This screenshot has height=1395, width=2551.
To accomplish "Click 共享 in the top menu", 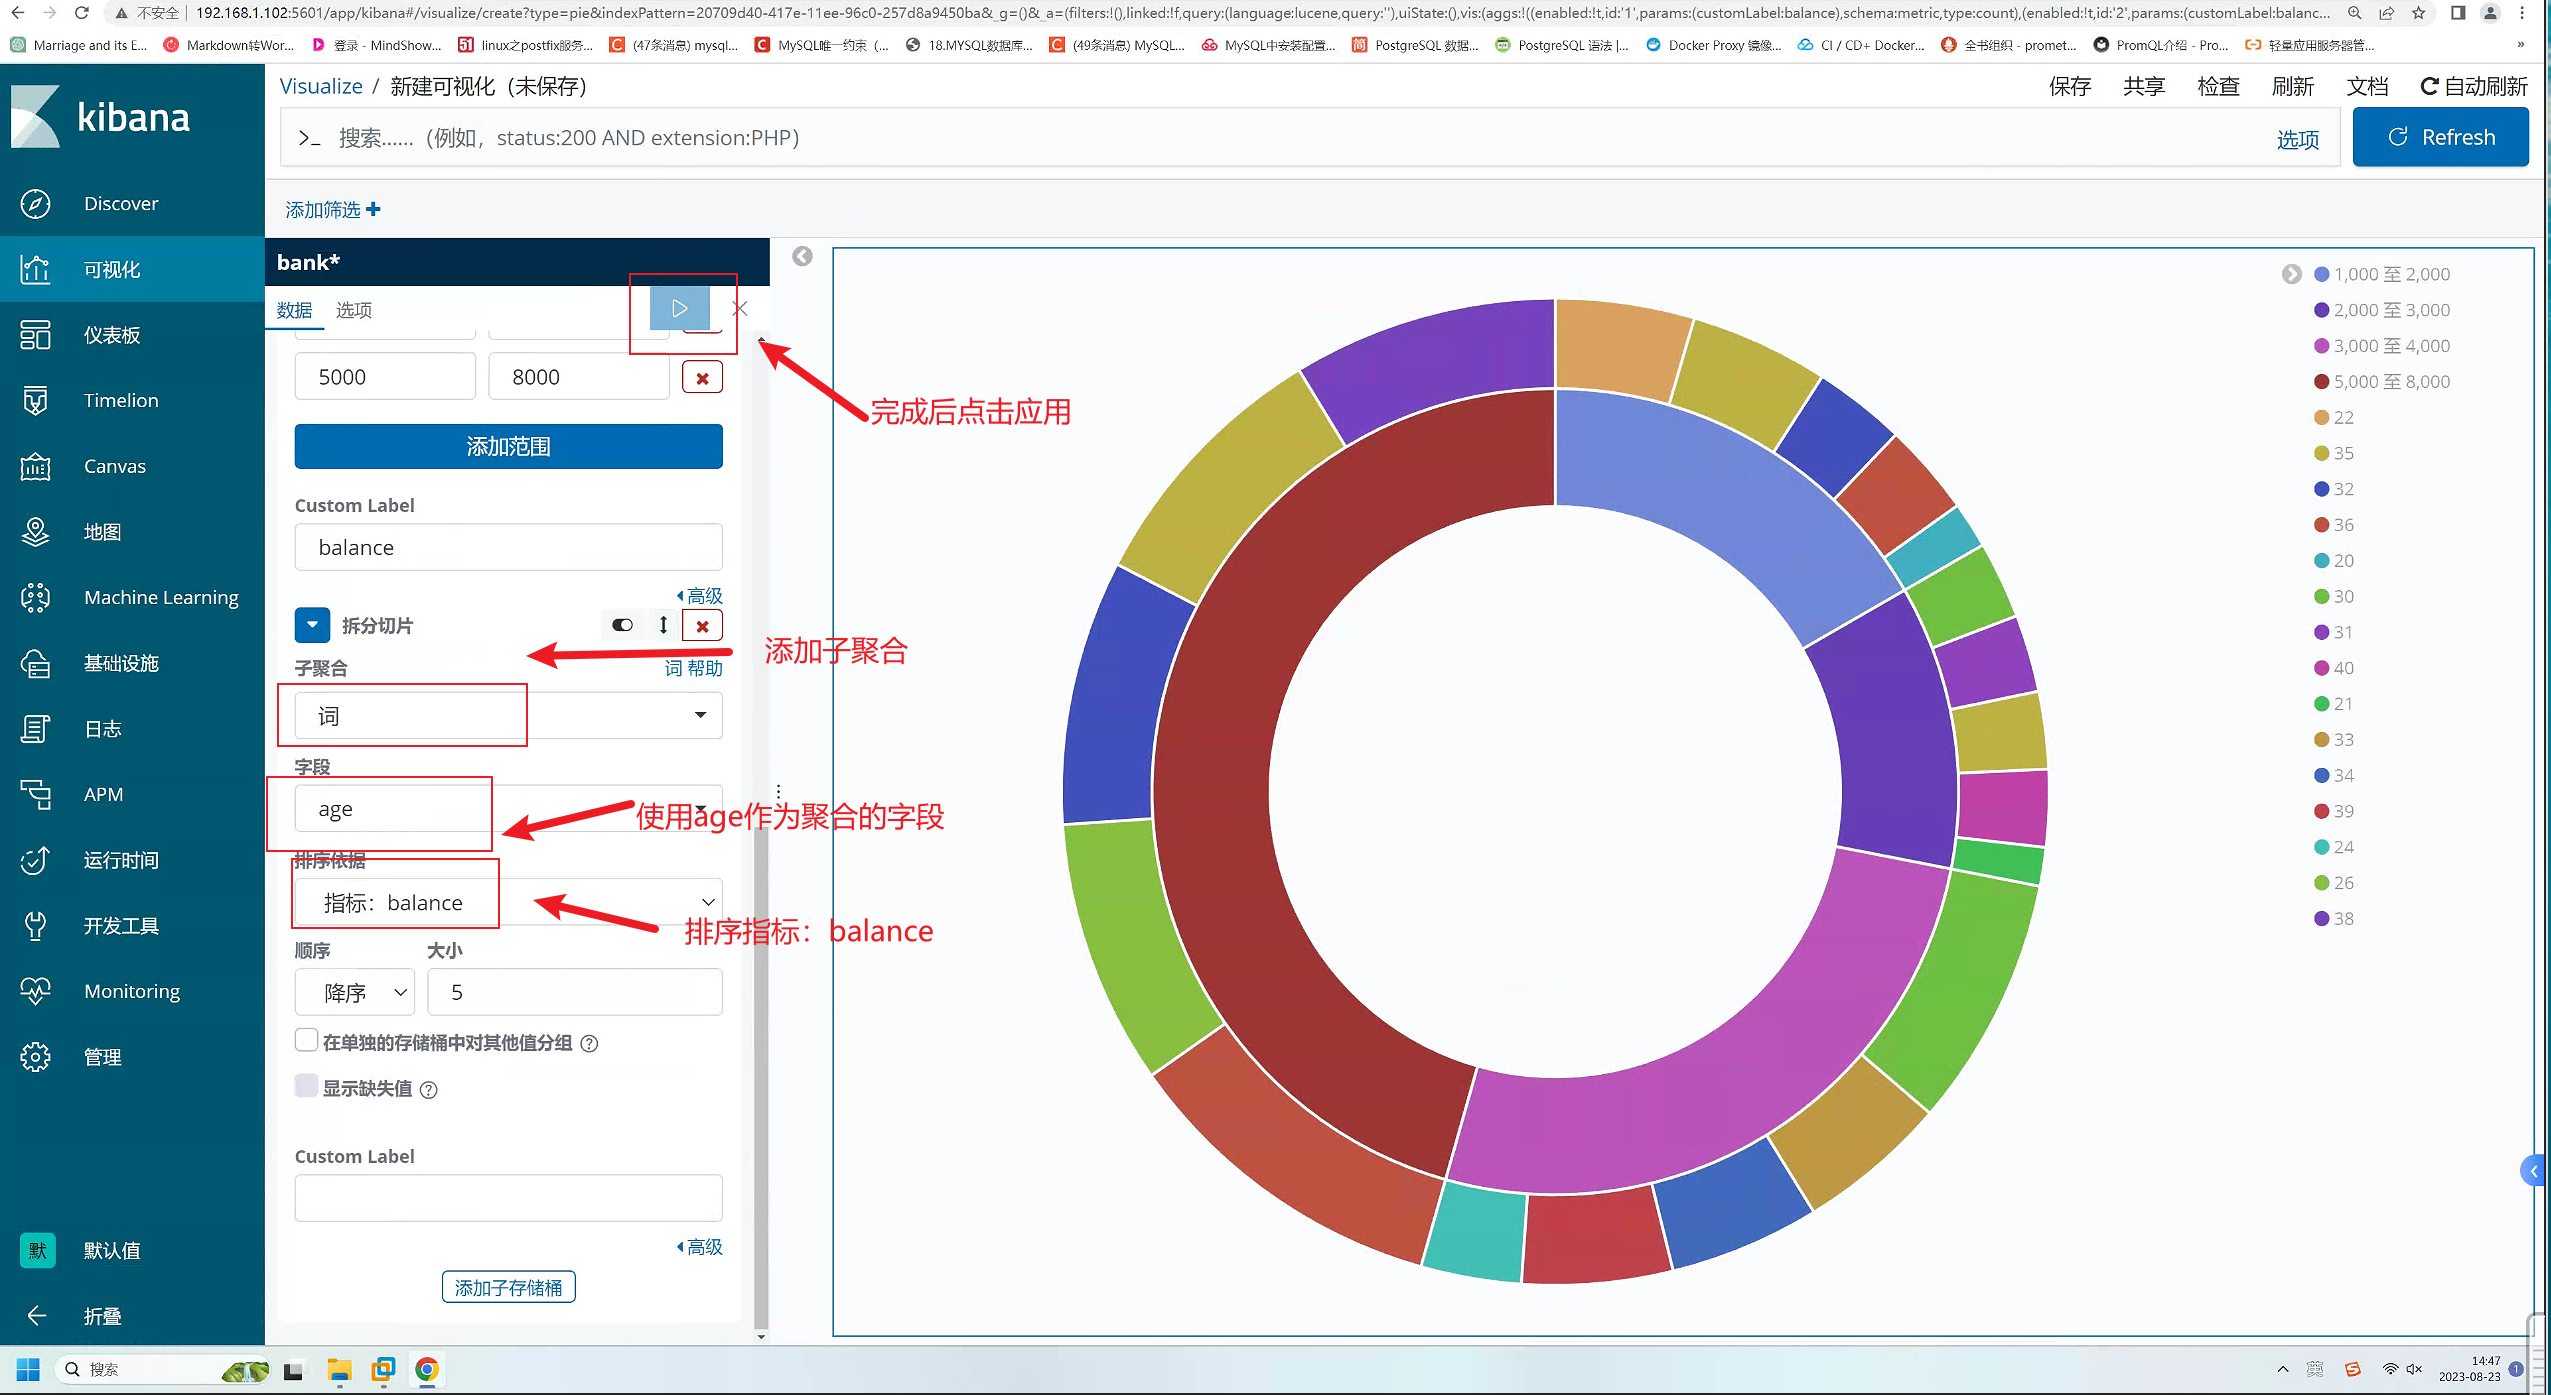I will [x=2144, y=86].
